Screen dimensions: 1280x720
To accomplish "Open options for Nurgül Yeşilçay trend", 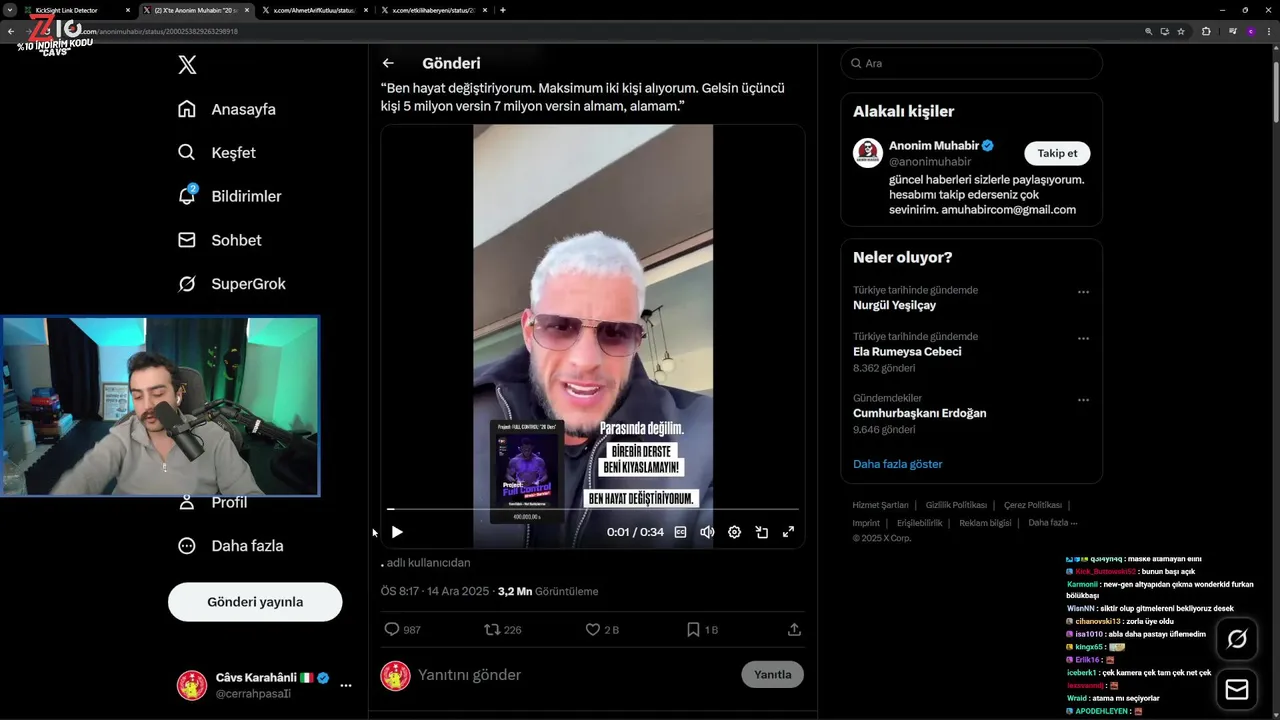I will (1083, 292).
